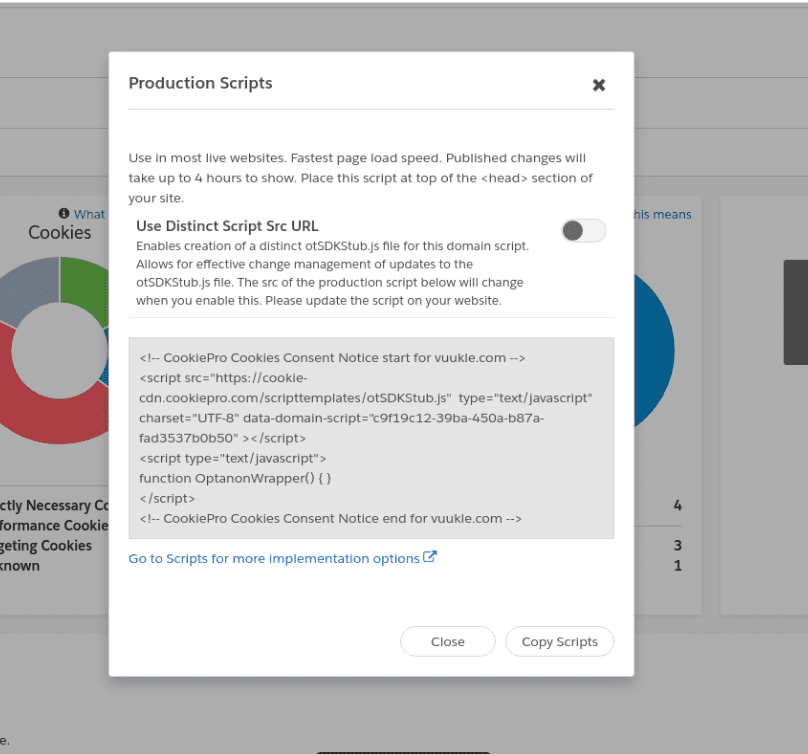
Task: Click the "geting Cookies" legend row
Action: [46, 546]
